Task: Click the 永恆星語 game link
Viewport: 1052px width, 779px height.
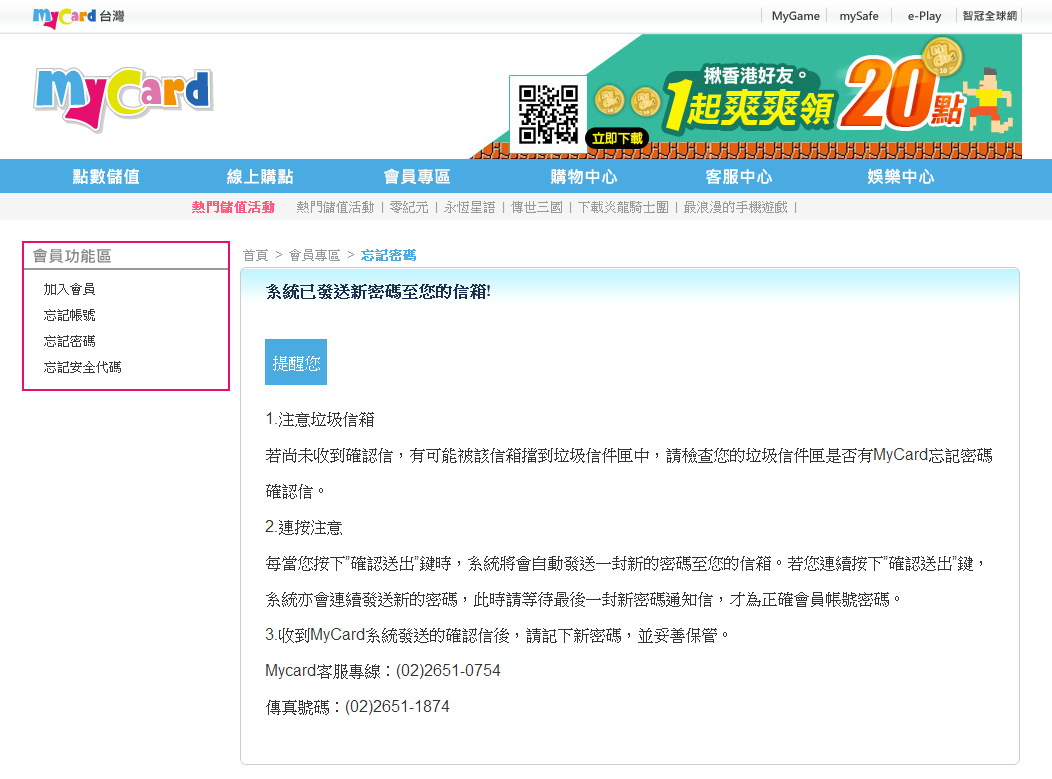Action: coord(469,207)
